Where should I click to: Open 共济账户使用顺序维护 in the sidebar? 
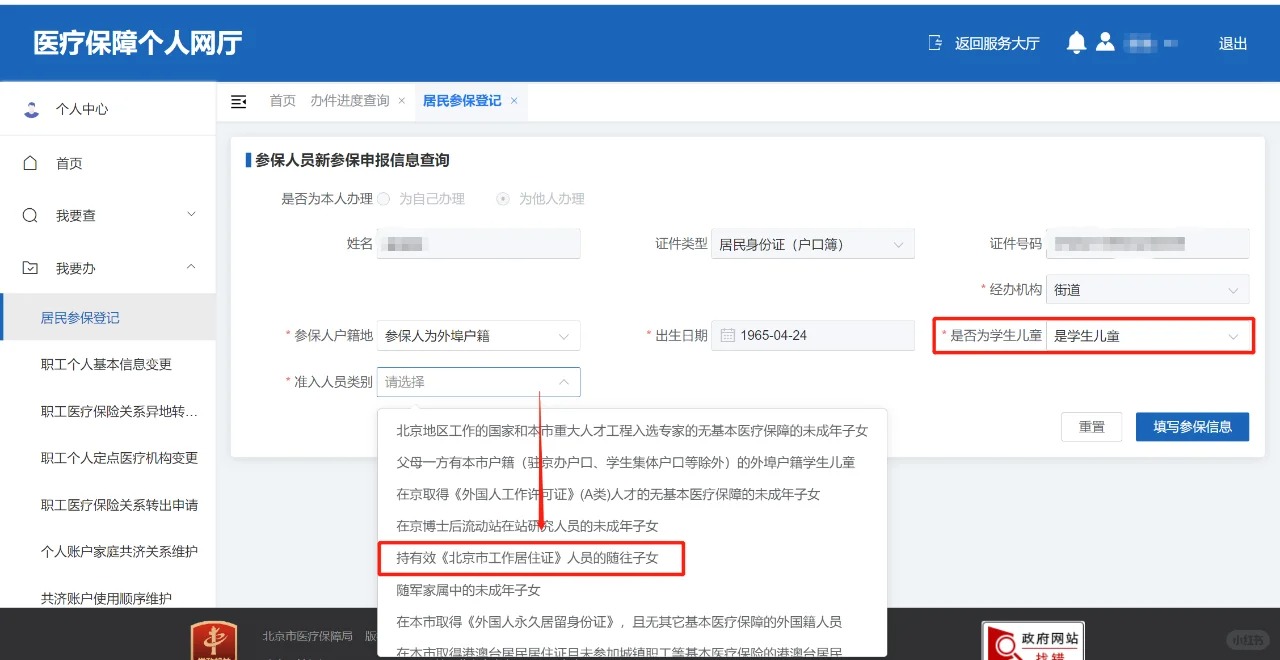coord(108,598)
